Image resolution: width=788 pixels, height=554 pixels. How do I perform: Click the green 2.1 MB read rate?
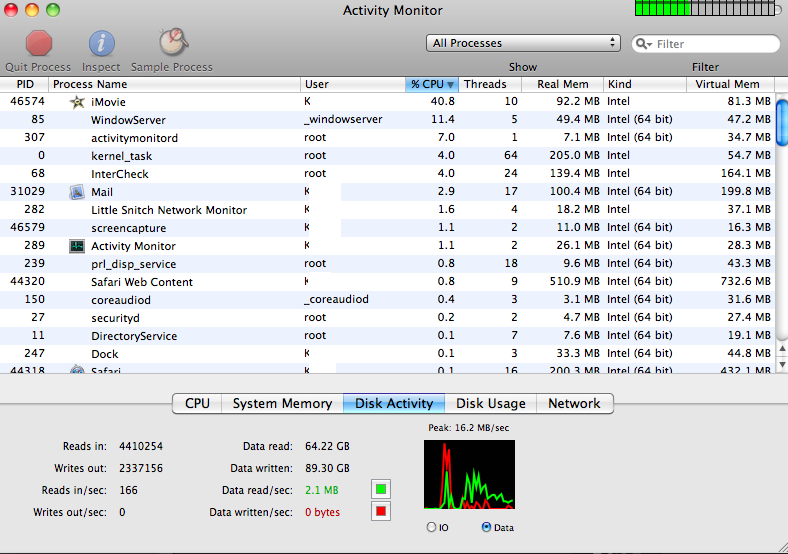coord(322,490)
